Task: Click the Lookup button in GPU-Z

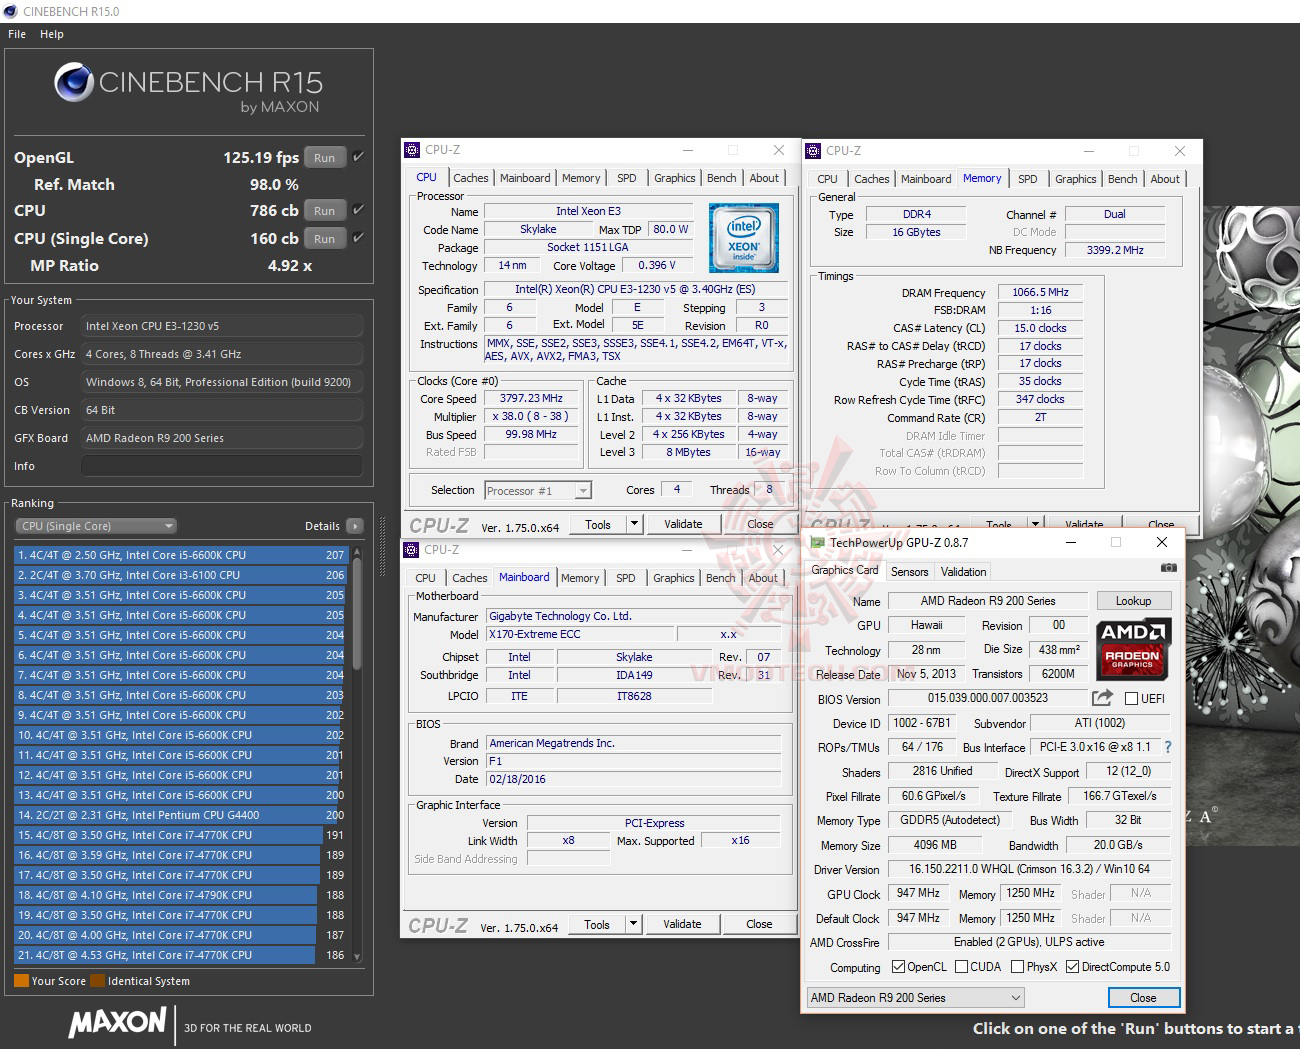Action: (x=1134, y=601)
